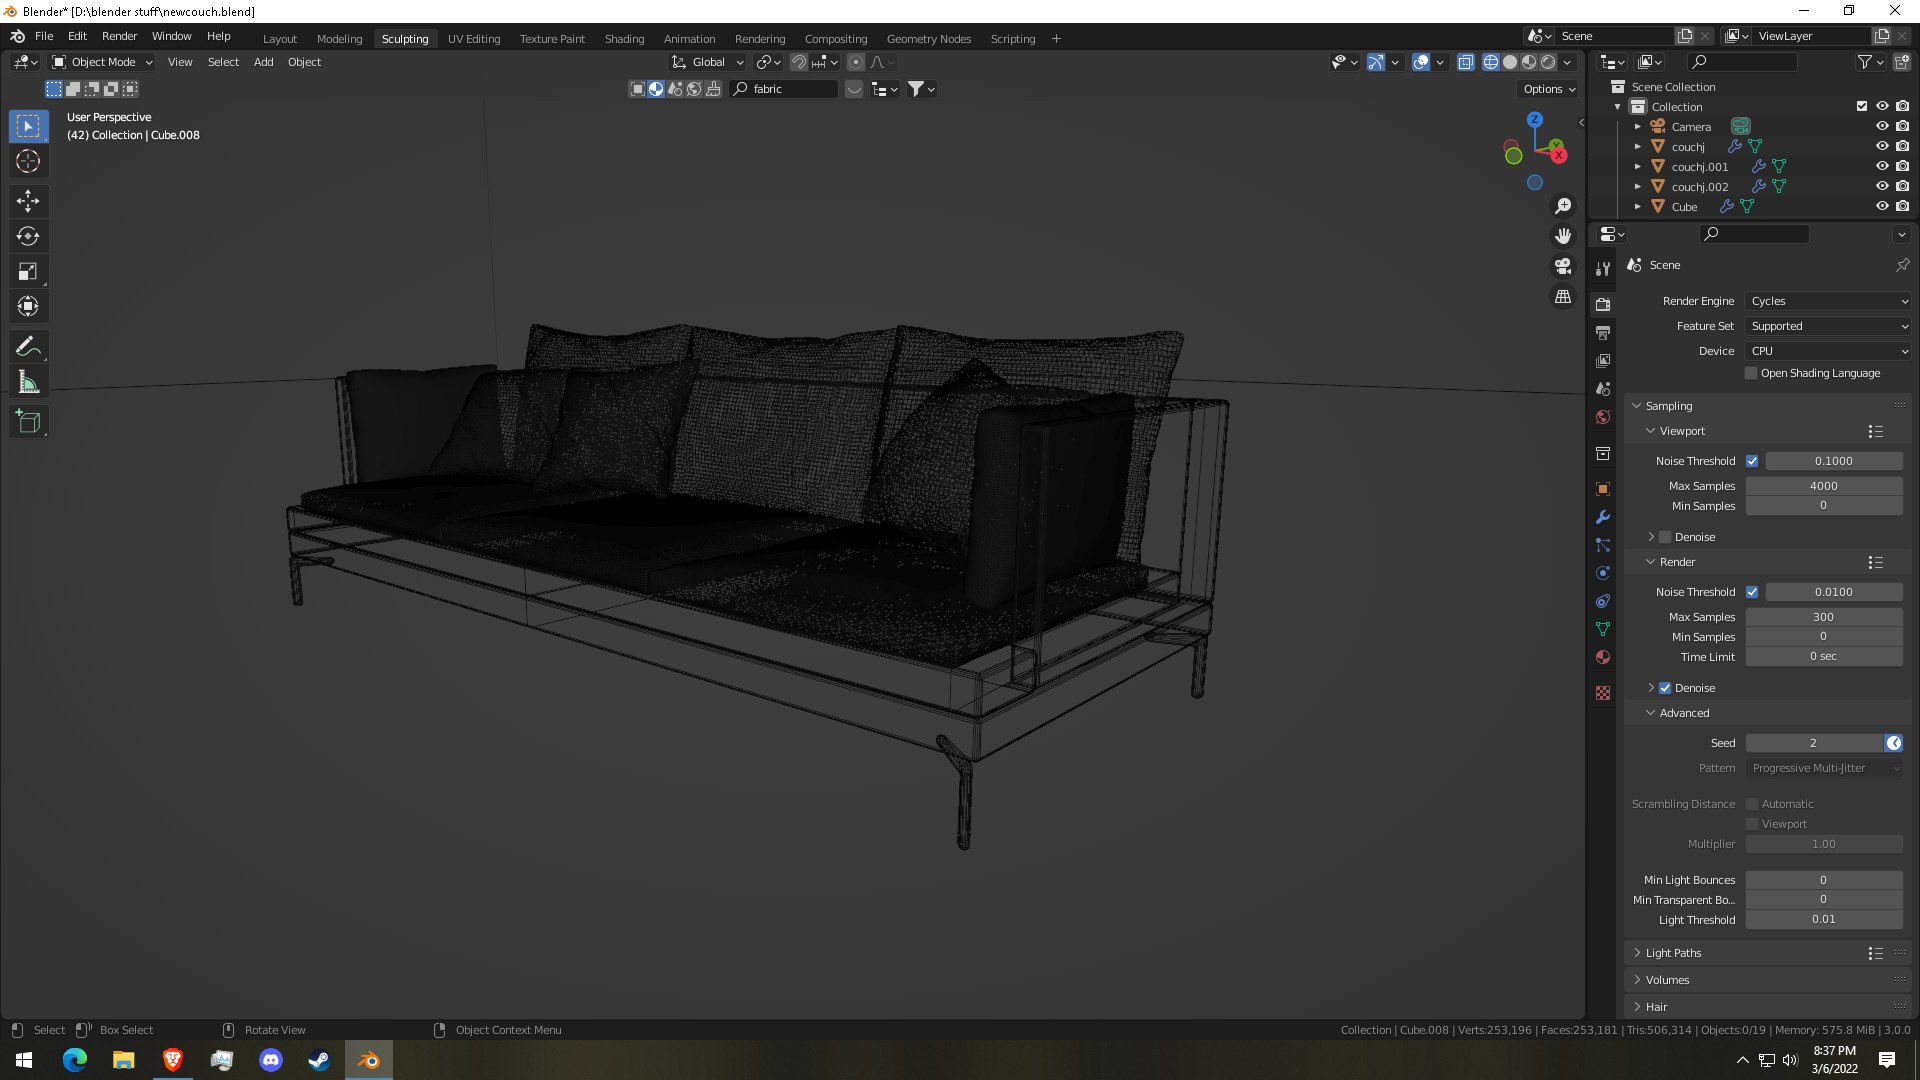The height and width of the screenshot is (1080, 1920).
Task: Expand couchj.001 in outliner
Action: (x=1638, y=167)
